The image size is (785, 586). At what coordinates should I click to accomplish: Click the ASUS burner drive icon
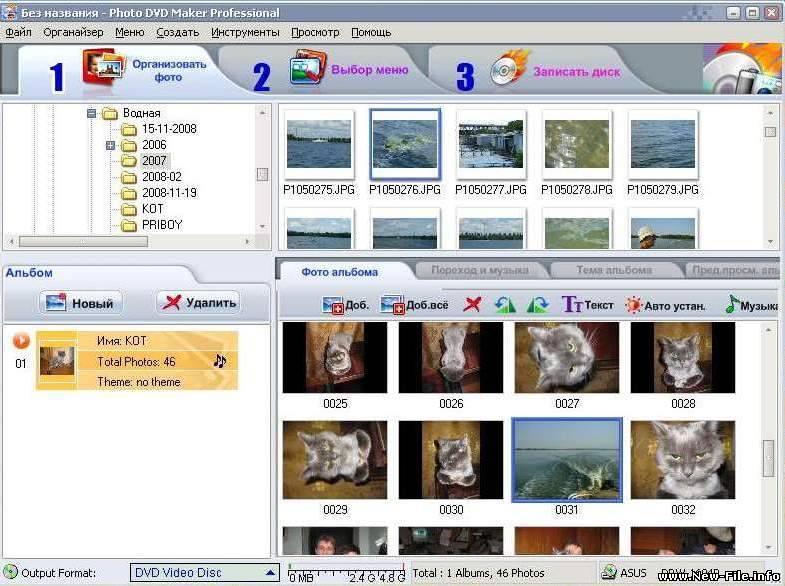pyautogui.click(x=609, y=572)
